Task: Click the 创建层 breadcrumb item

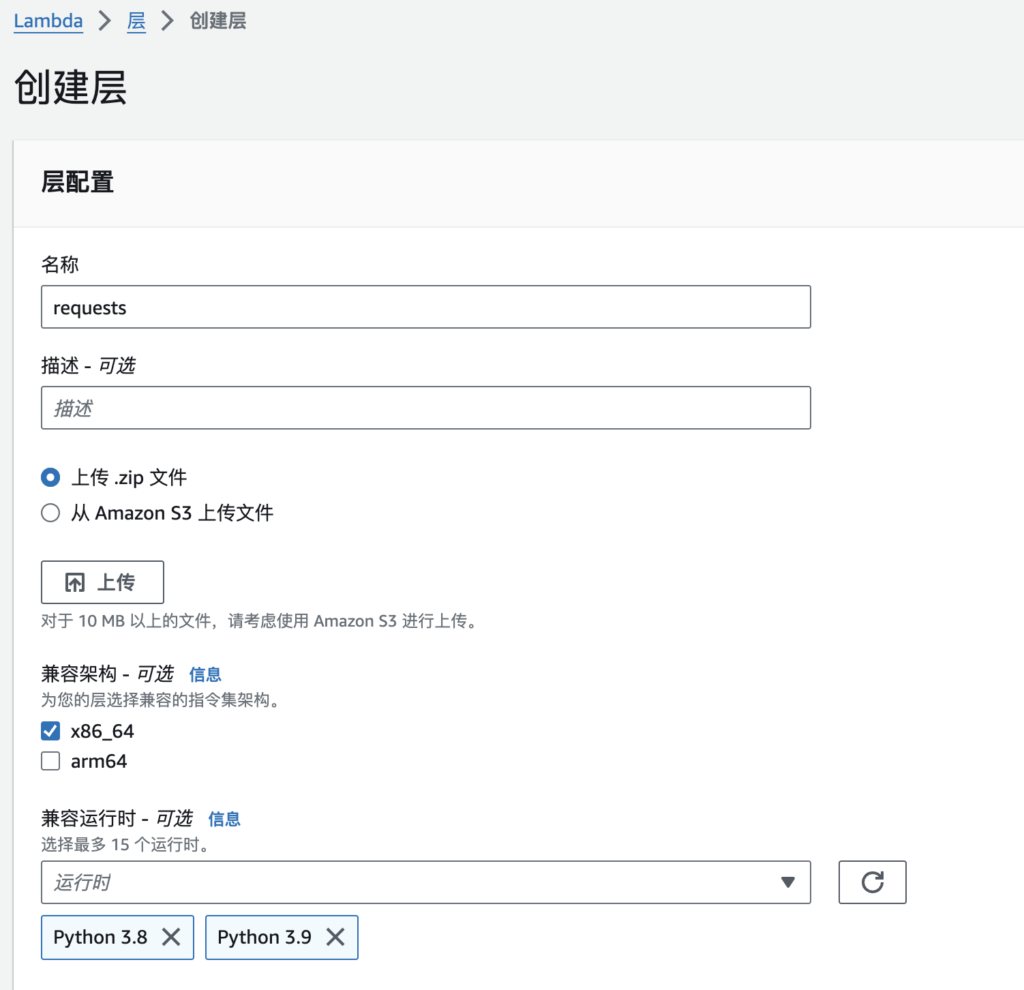Action: tap(217, 21)
